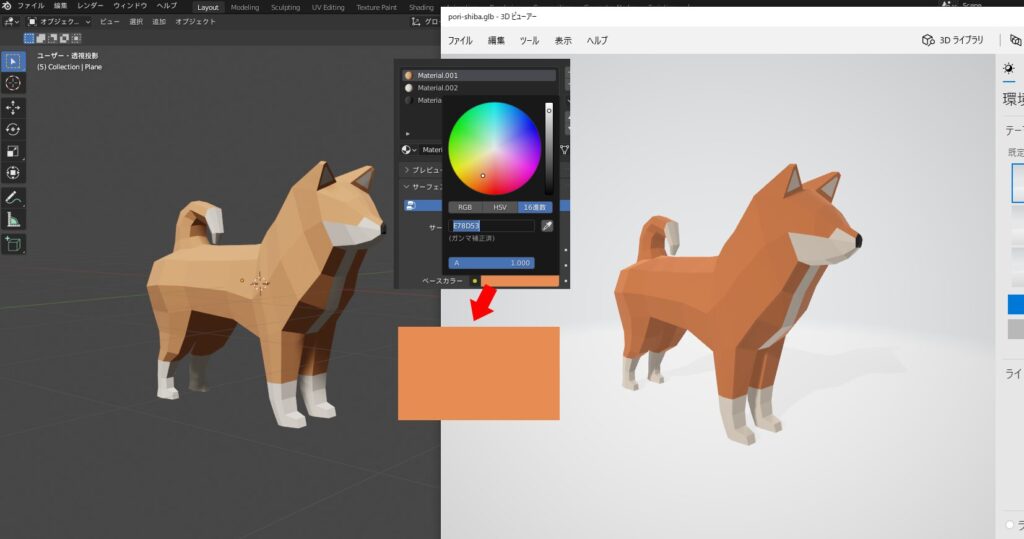Viewport: 1024px width, 539px height.
Task: Click the eyedropper color picker icon
Action: tap(547, 226)
